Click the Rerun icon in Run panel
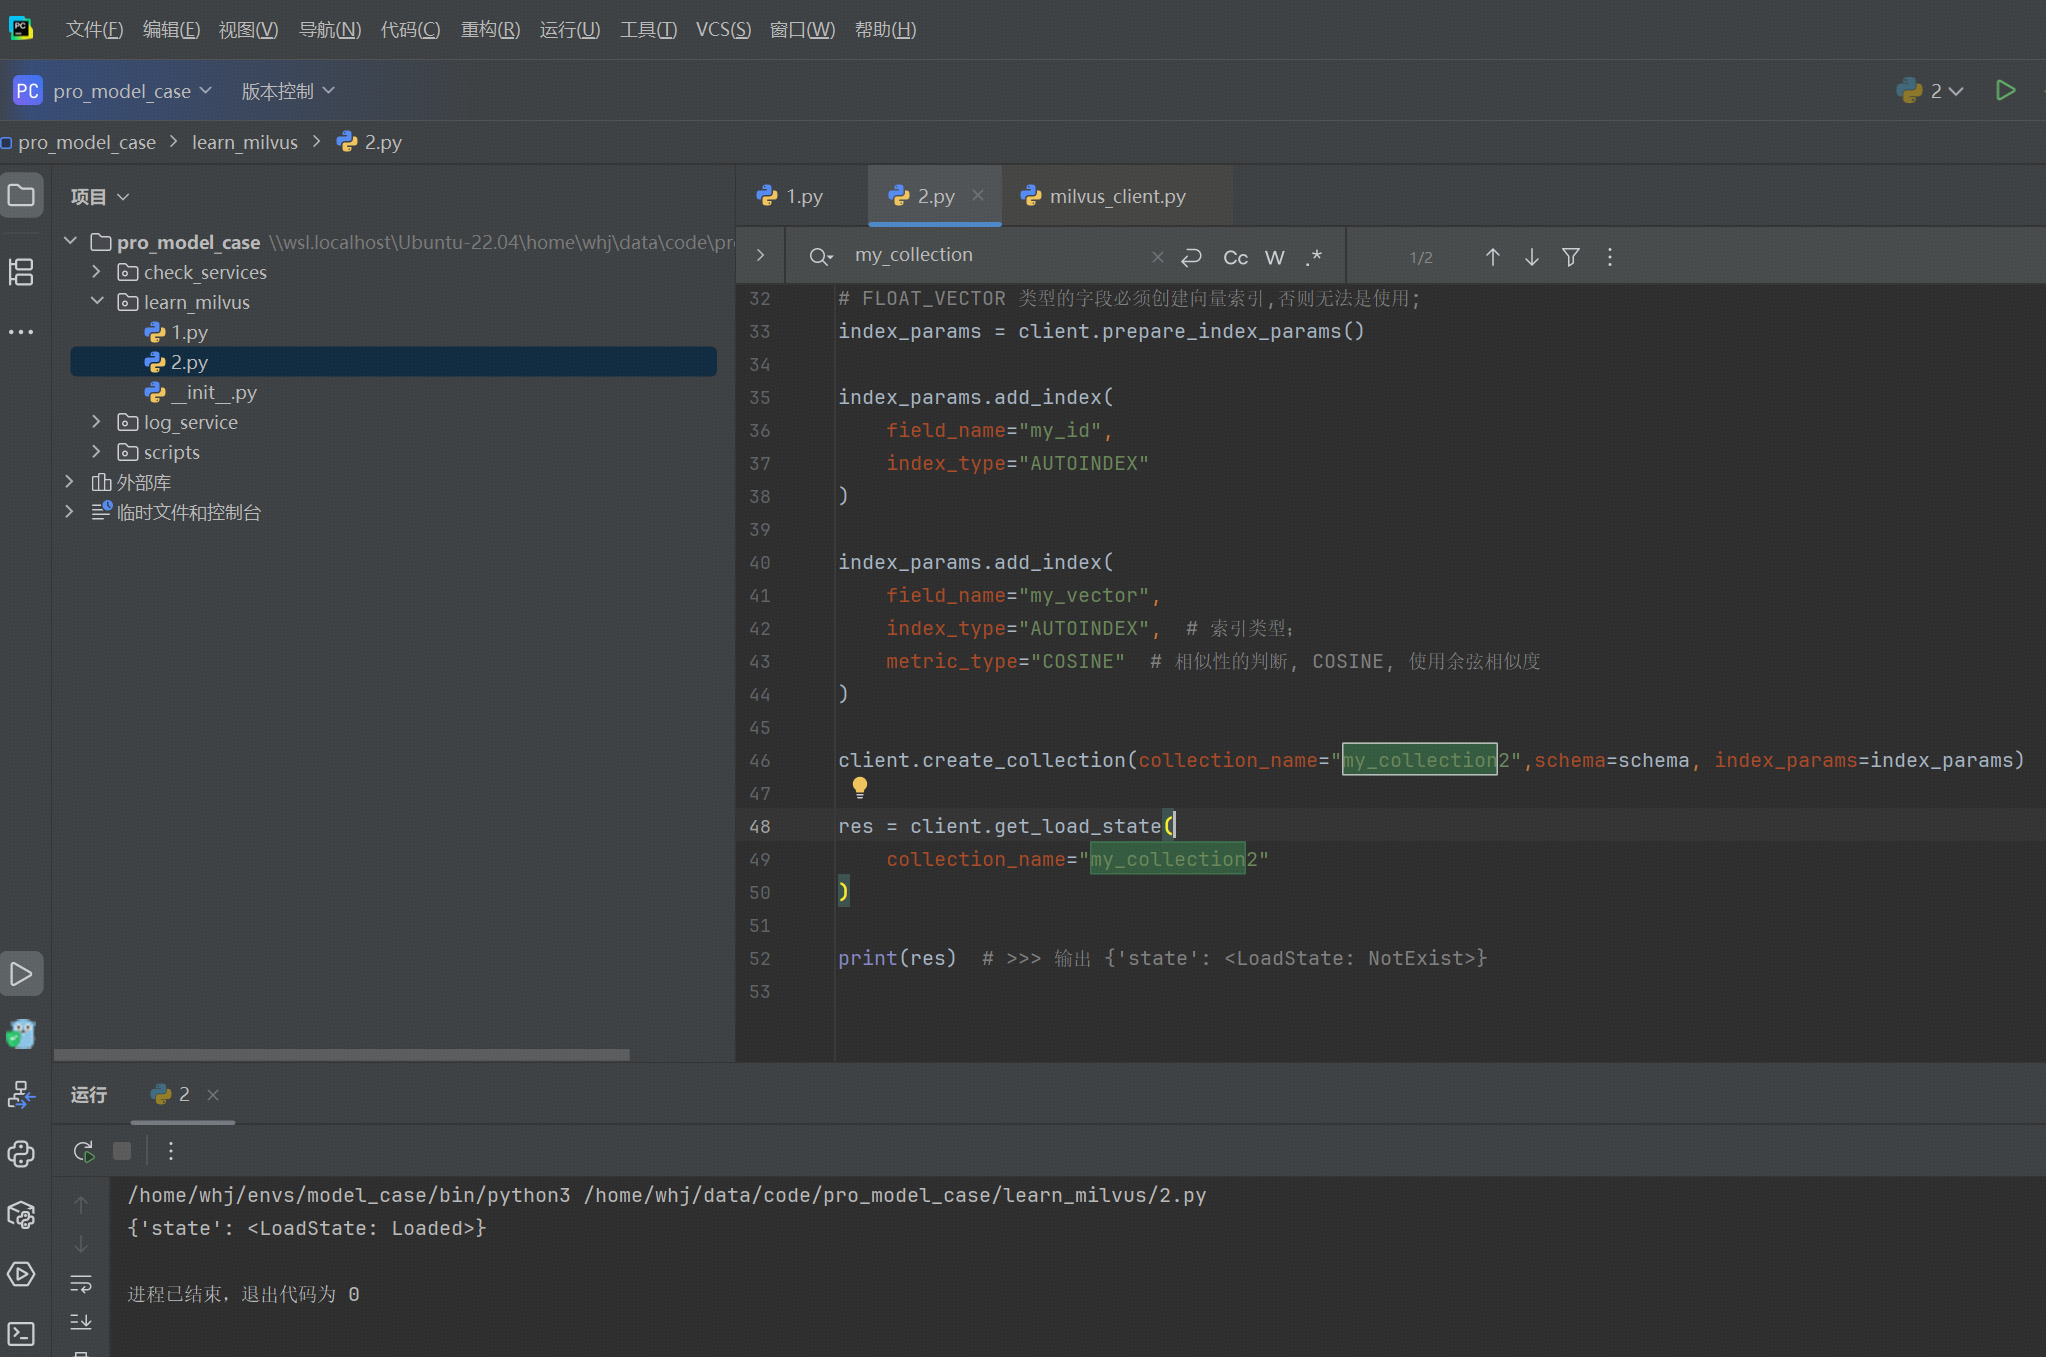 click(x=84, y=1151)
